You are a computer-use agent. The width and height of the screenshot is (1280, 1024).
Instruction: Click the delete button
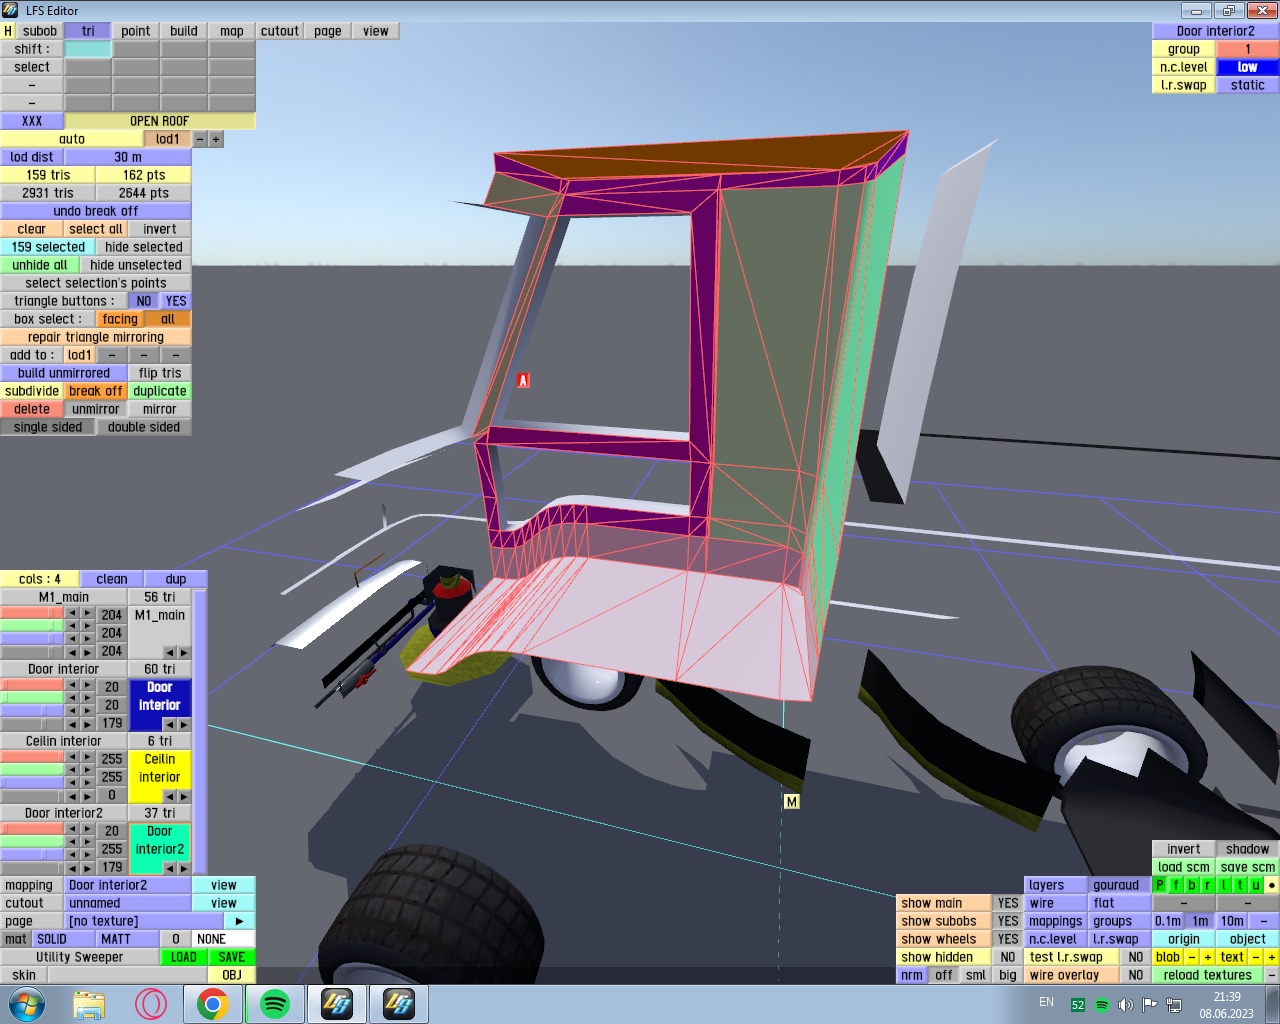coord(32,409)
